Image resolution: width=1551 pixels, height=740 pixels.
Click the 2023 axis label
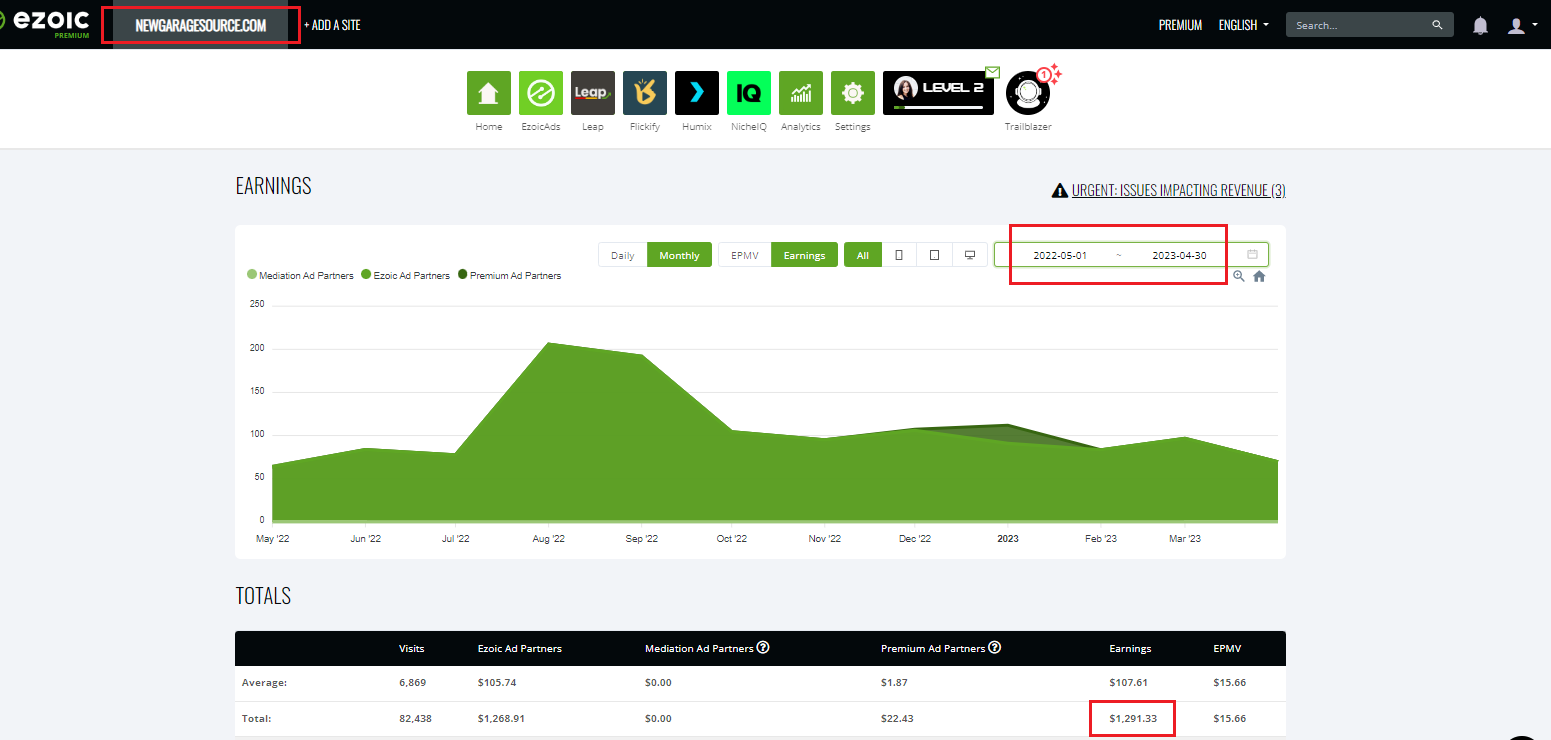point(1008,538)
